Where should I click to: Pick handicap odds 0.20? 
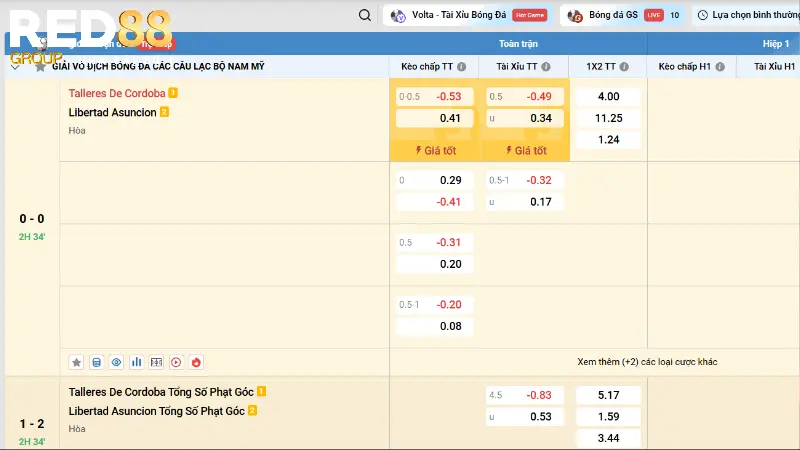click(x=434, y=264)
